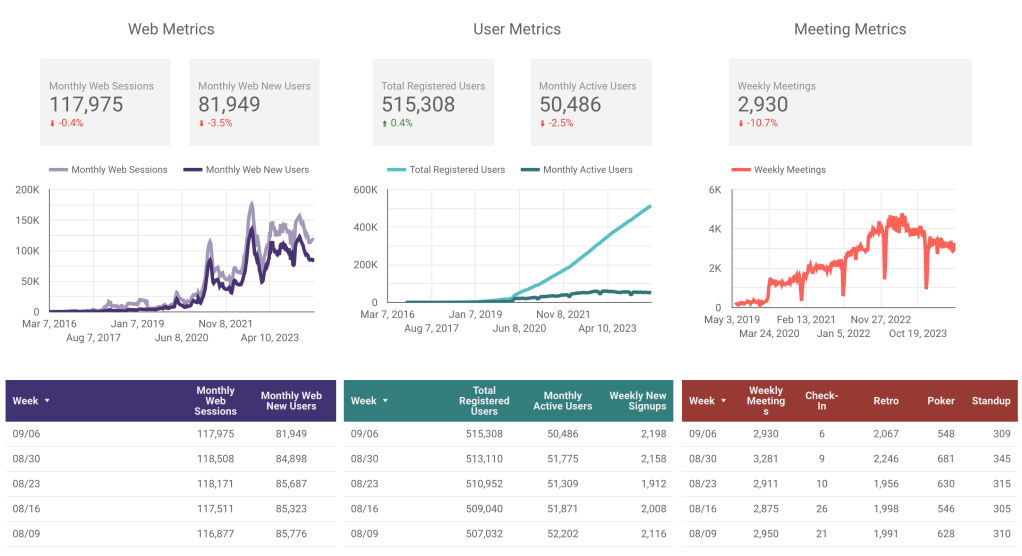This screenshot has width=1022, height=556.
Task: Click Monthly Web New Users column header
Action: [x=291, y=401]
